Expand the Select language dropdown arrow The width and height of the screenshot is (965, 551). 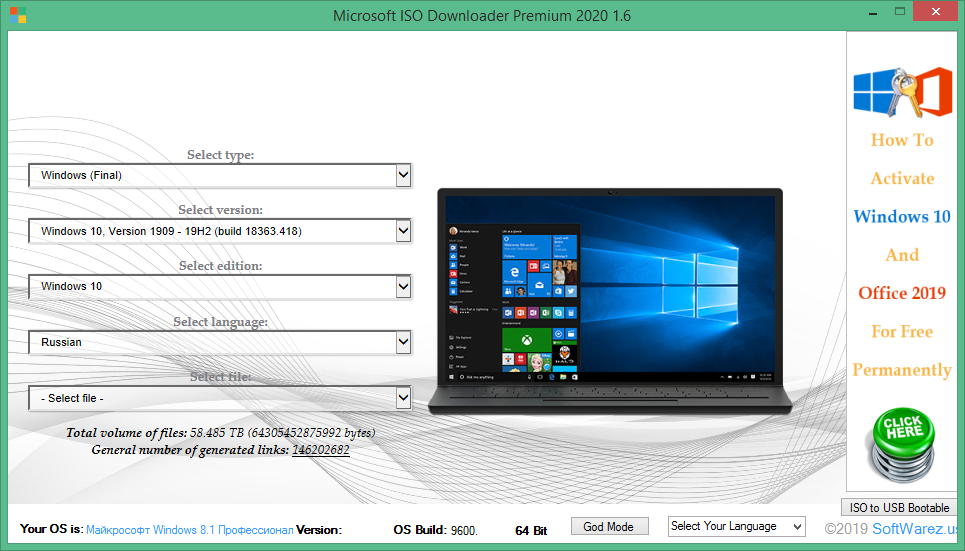403,342
